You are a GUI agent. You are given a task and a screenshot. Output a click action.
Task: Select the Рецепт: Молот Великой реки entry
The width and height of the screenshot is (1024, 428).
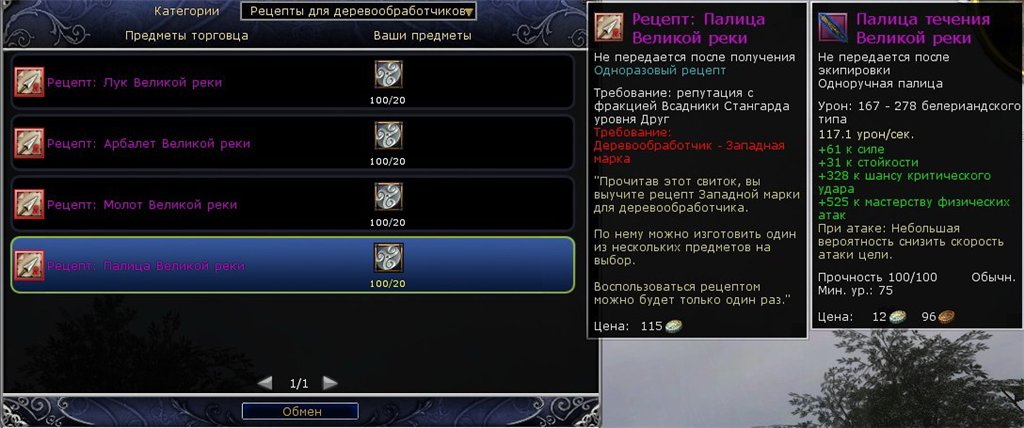tap(293, 205)
